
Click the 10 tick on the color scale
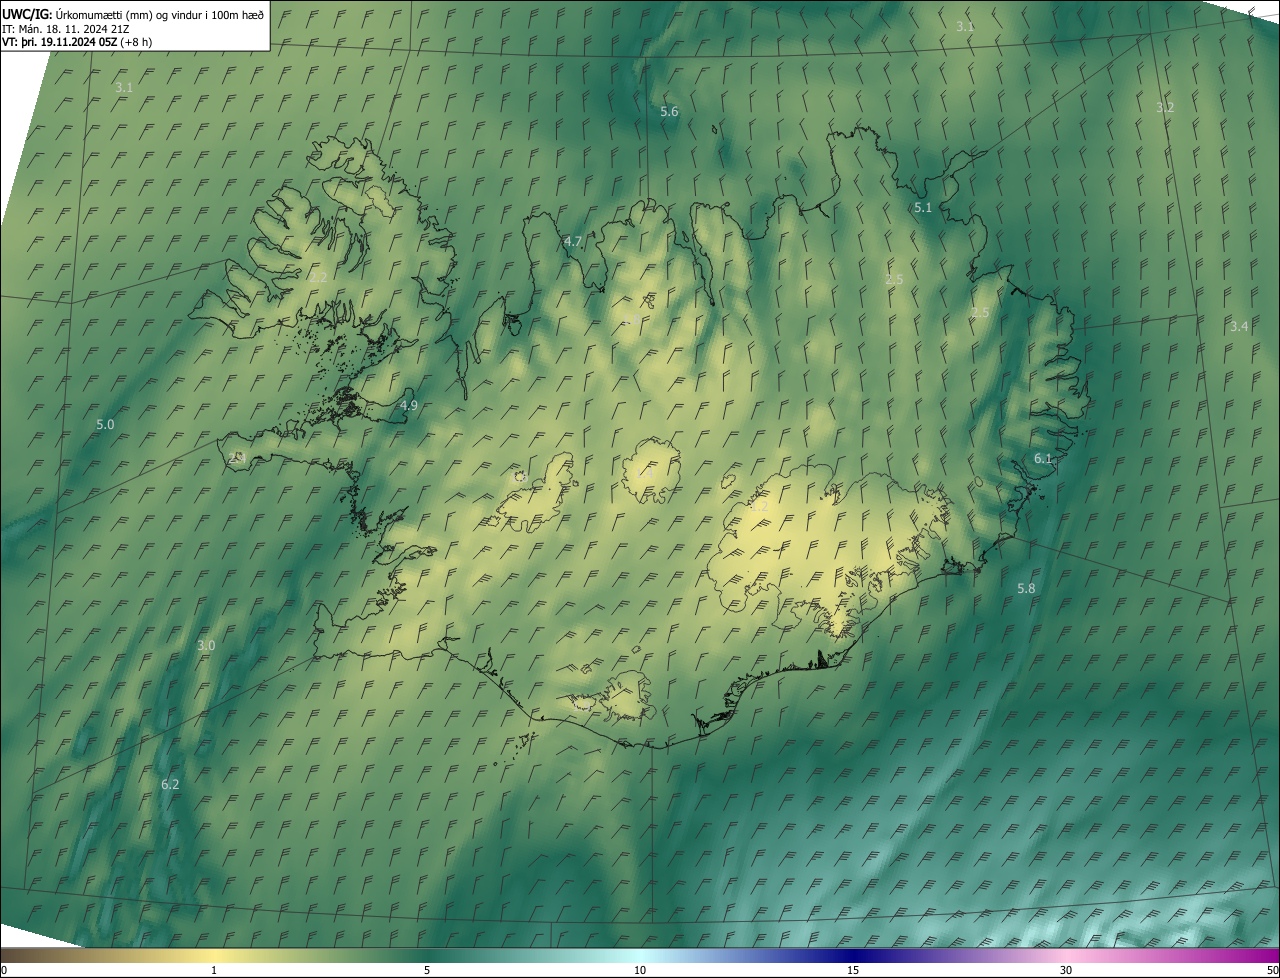(640, 970)
